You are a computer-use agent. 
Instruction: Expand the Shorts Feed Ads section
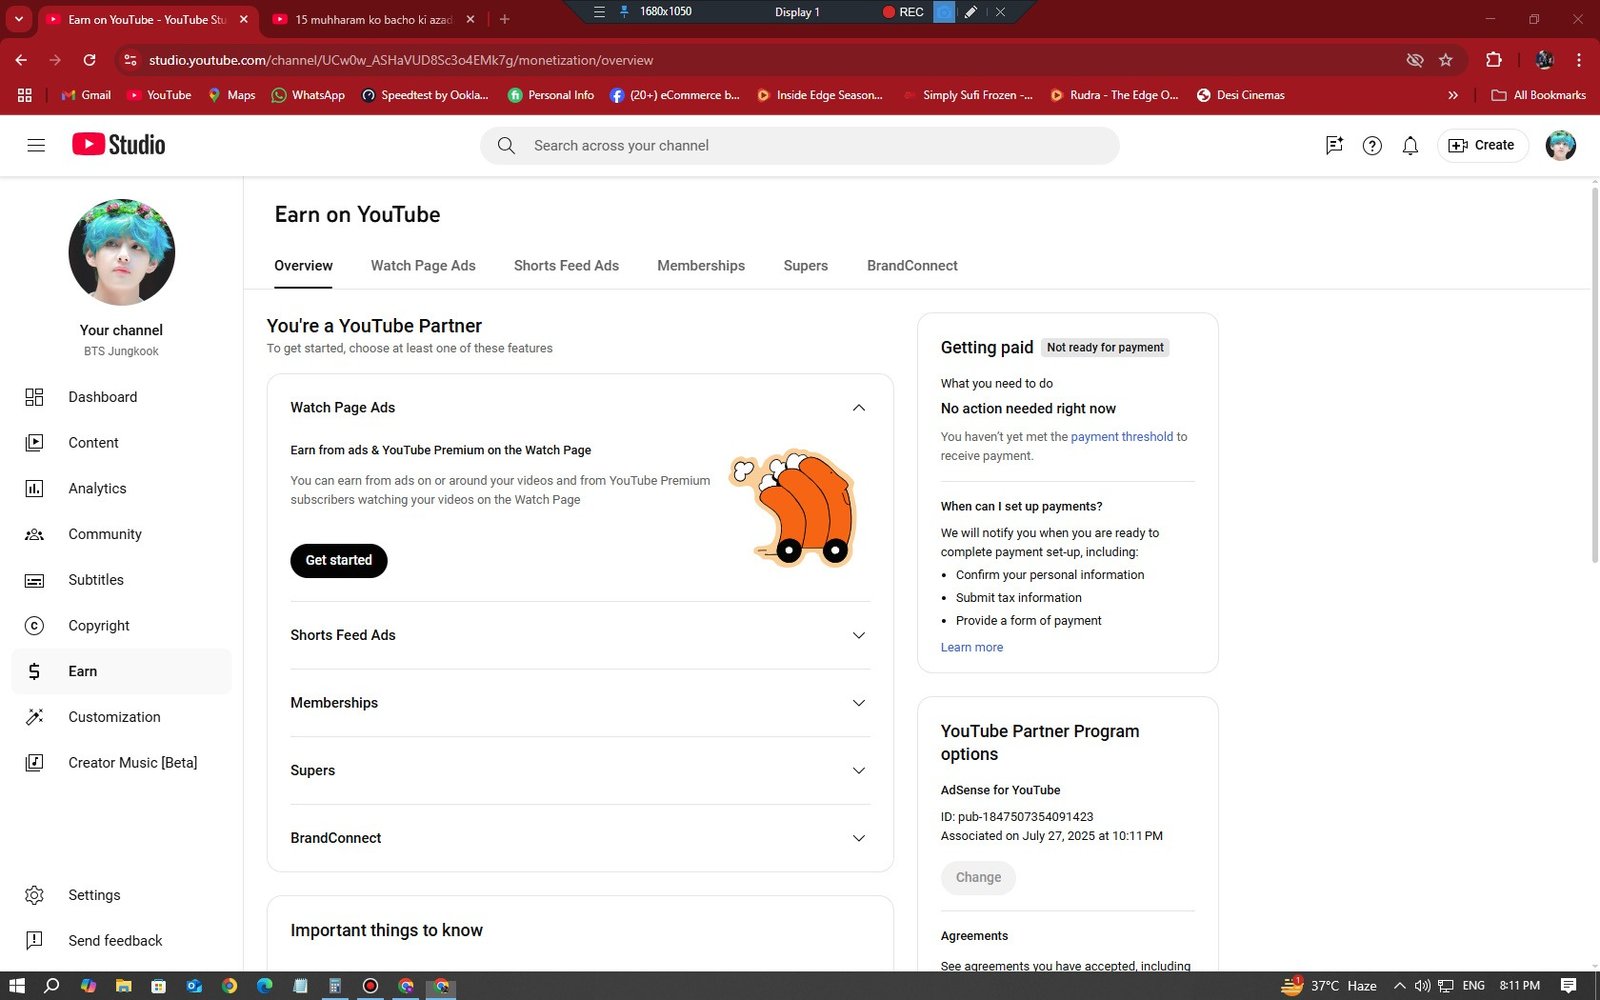[858, 635]
